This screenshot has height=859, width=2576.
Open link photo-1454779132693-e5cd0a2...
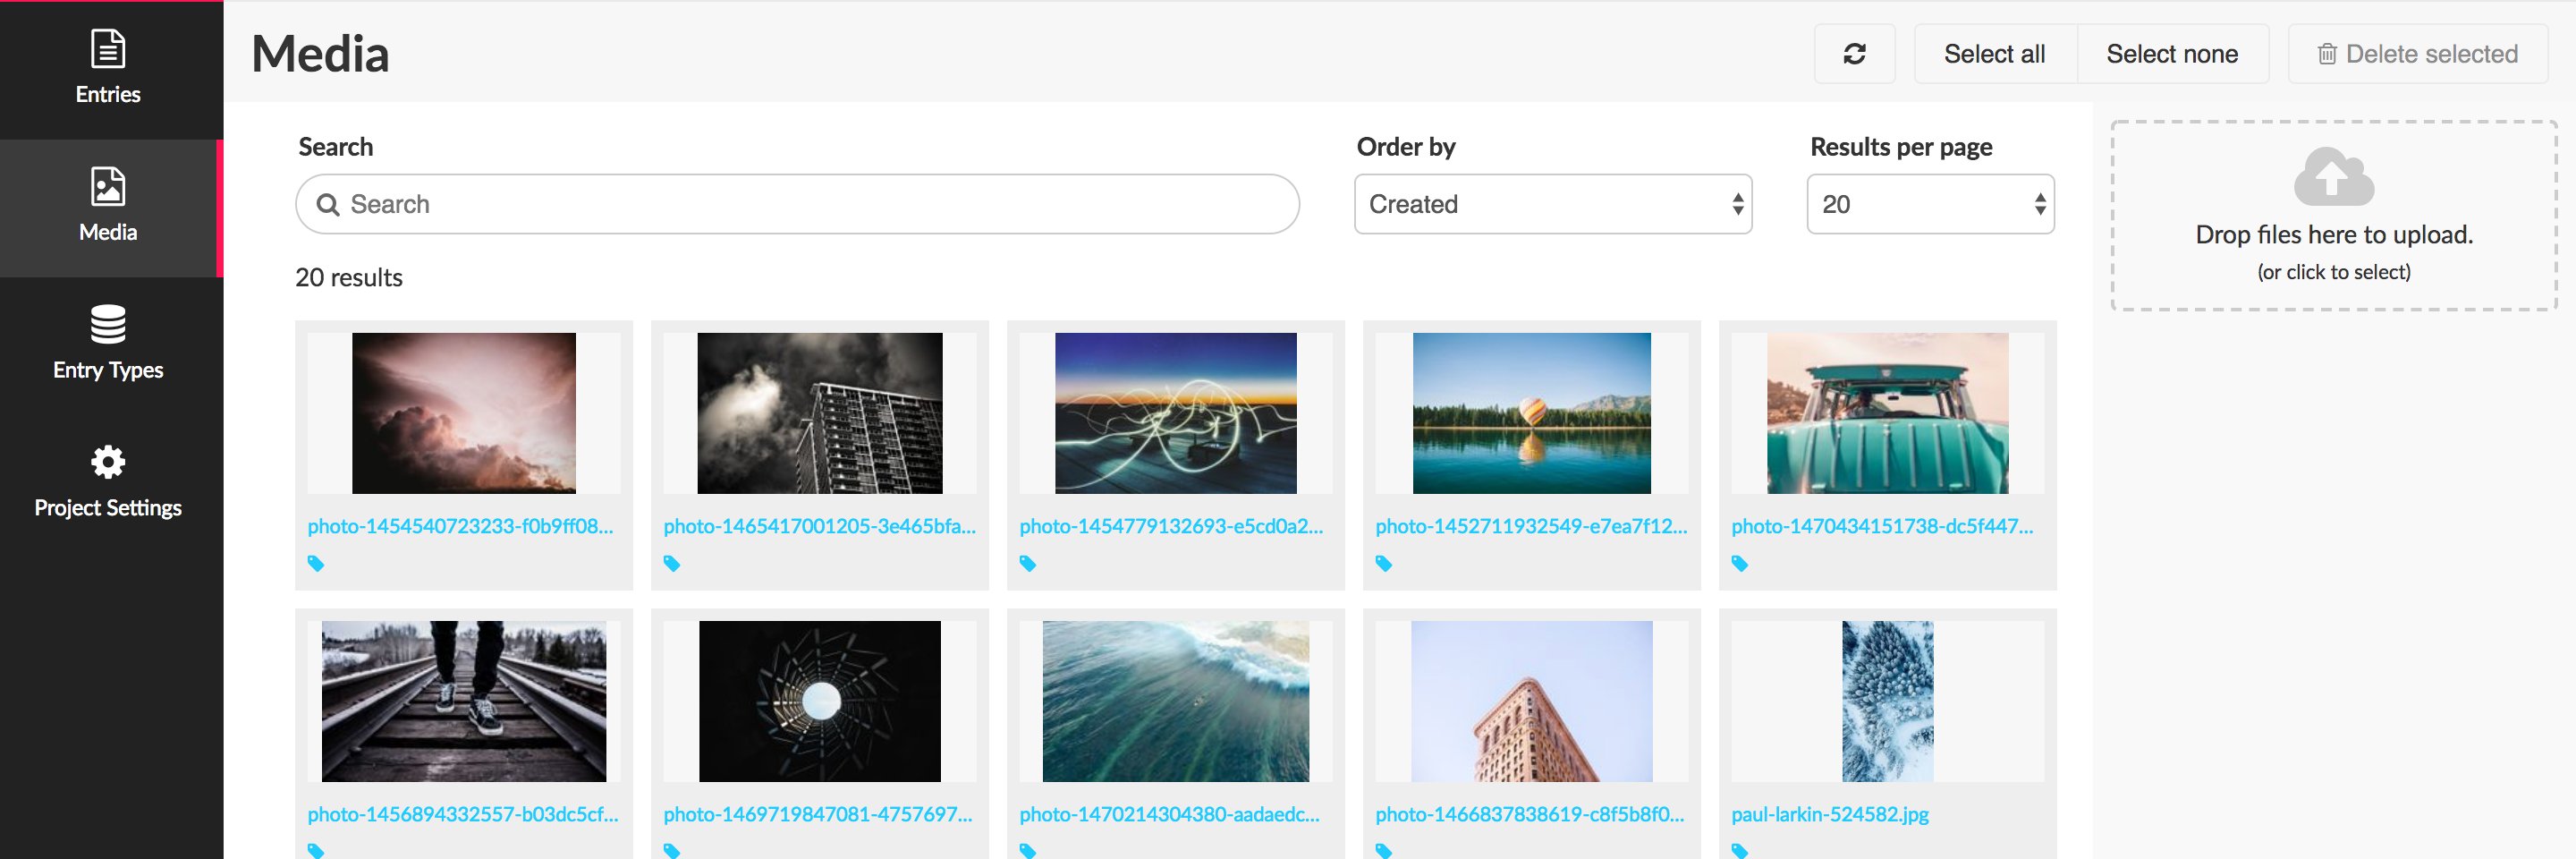(1171, 526)
